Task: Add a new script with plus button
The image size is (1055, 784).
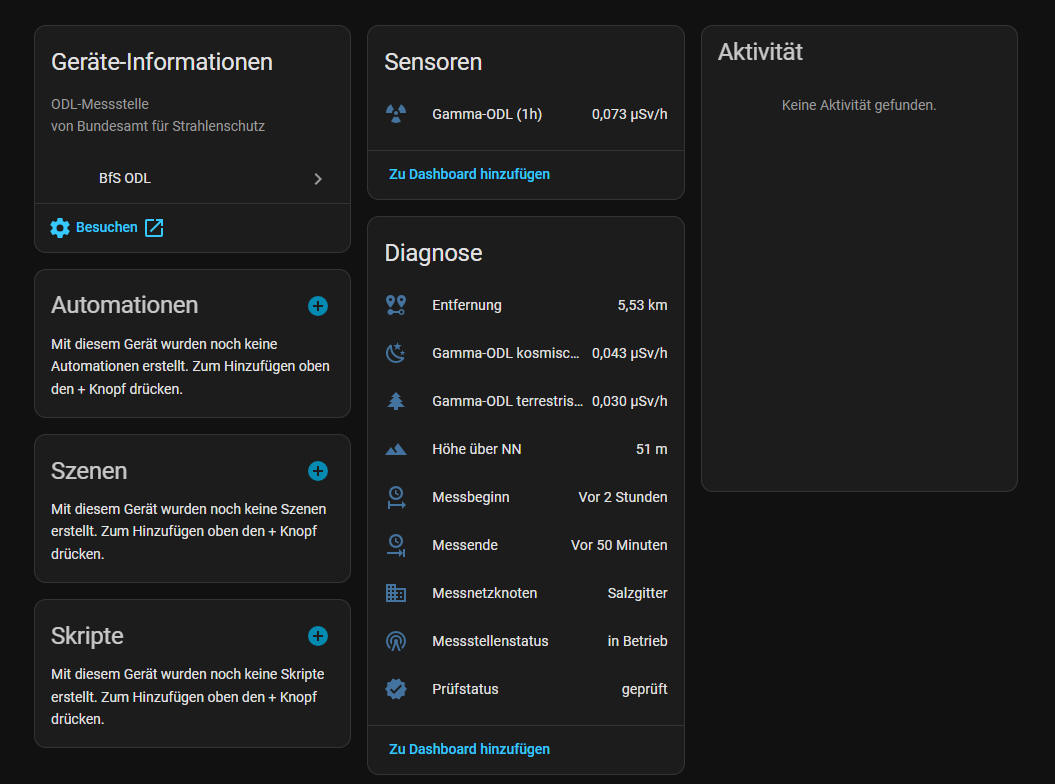Action: pos(318,636)
